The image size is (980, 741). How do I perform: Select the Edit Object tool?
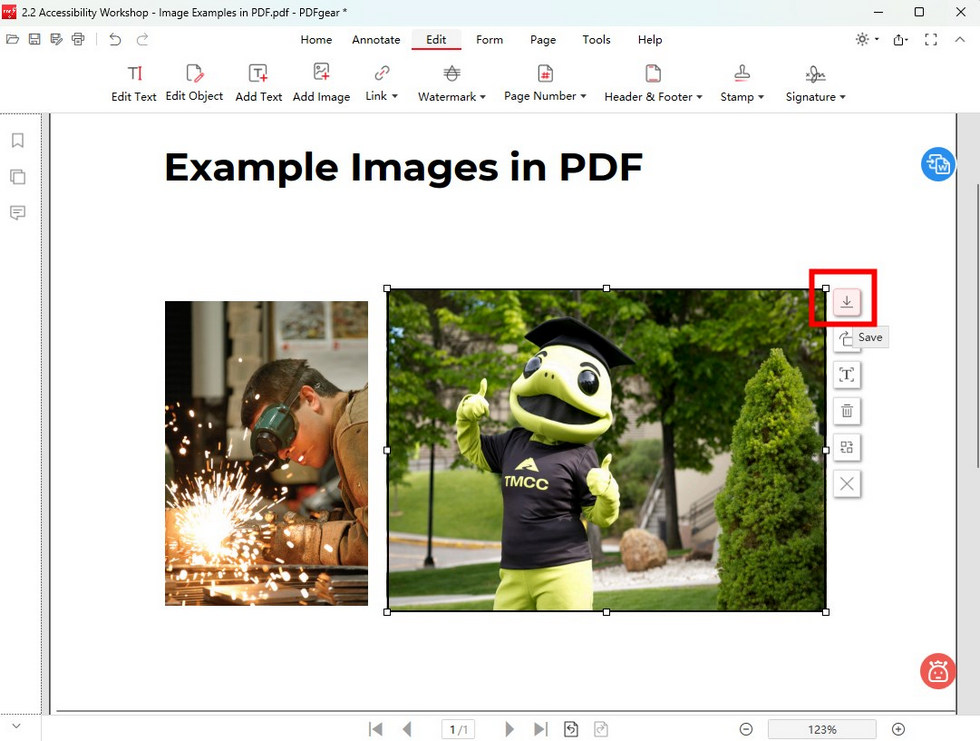193,80
